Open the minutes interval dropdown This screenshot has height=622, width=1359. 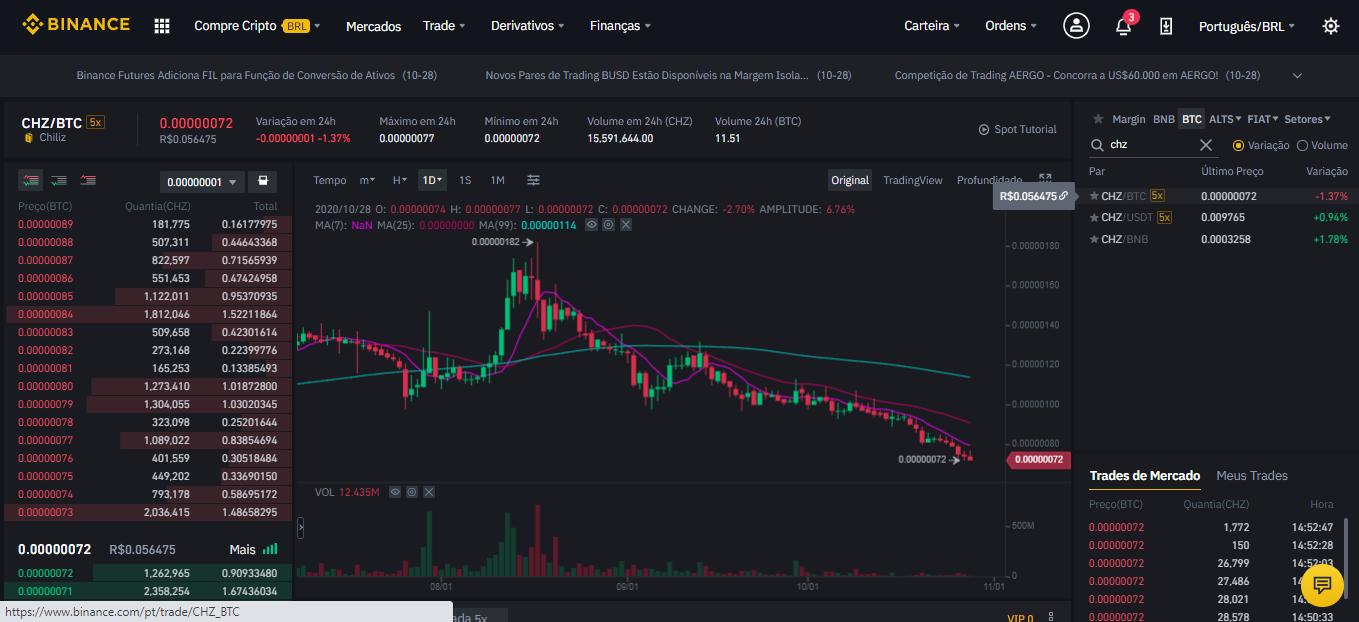pos(367,180)
